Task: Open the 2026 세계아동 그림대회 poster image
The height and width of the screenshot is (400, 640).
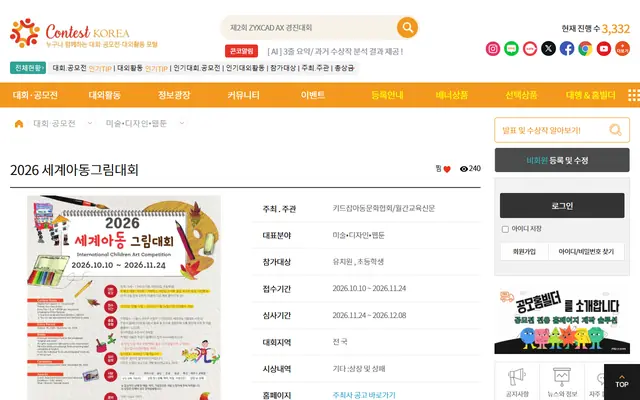Action: 124,298
